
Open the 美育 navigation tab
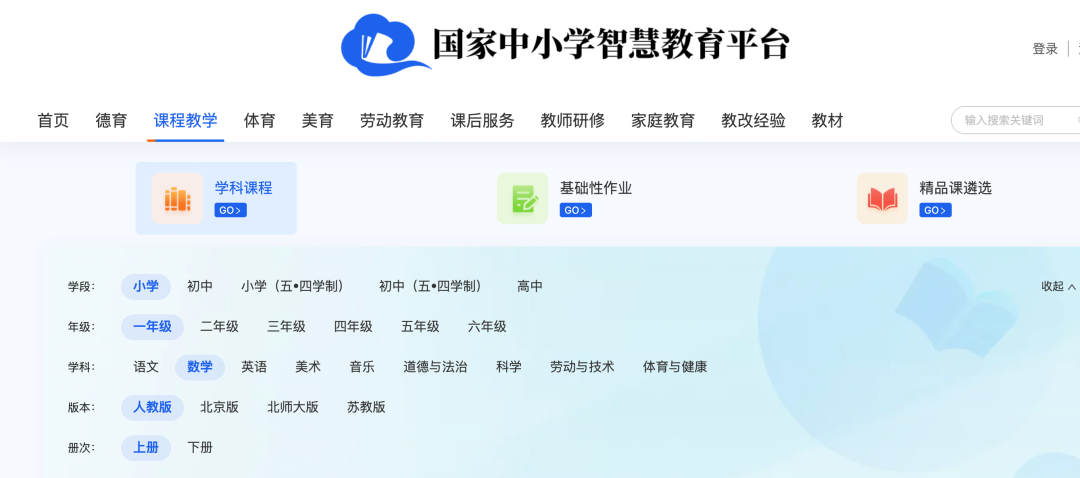[x=318, y=121]
